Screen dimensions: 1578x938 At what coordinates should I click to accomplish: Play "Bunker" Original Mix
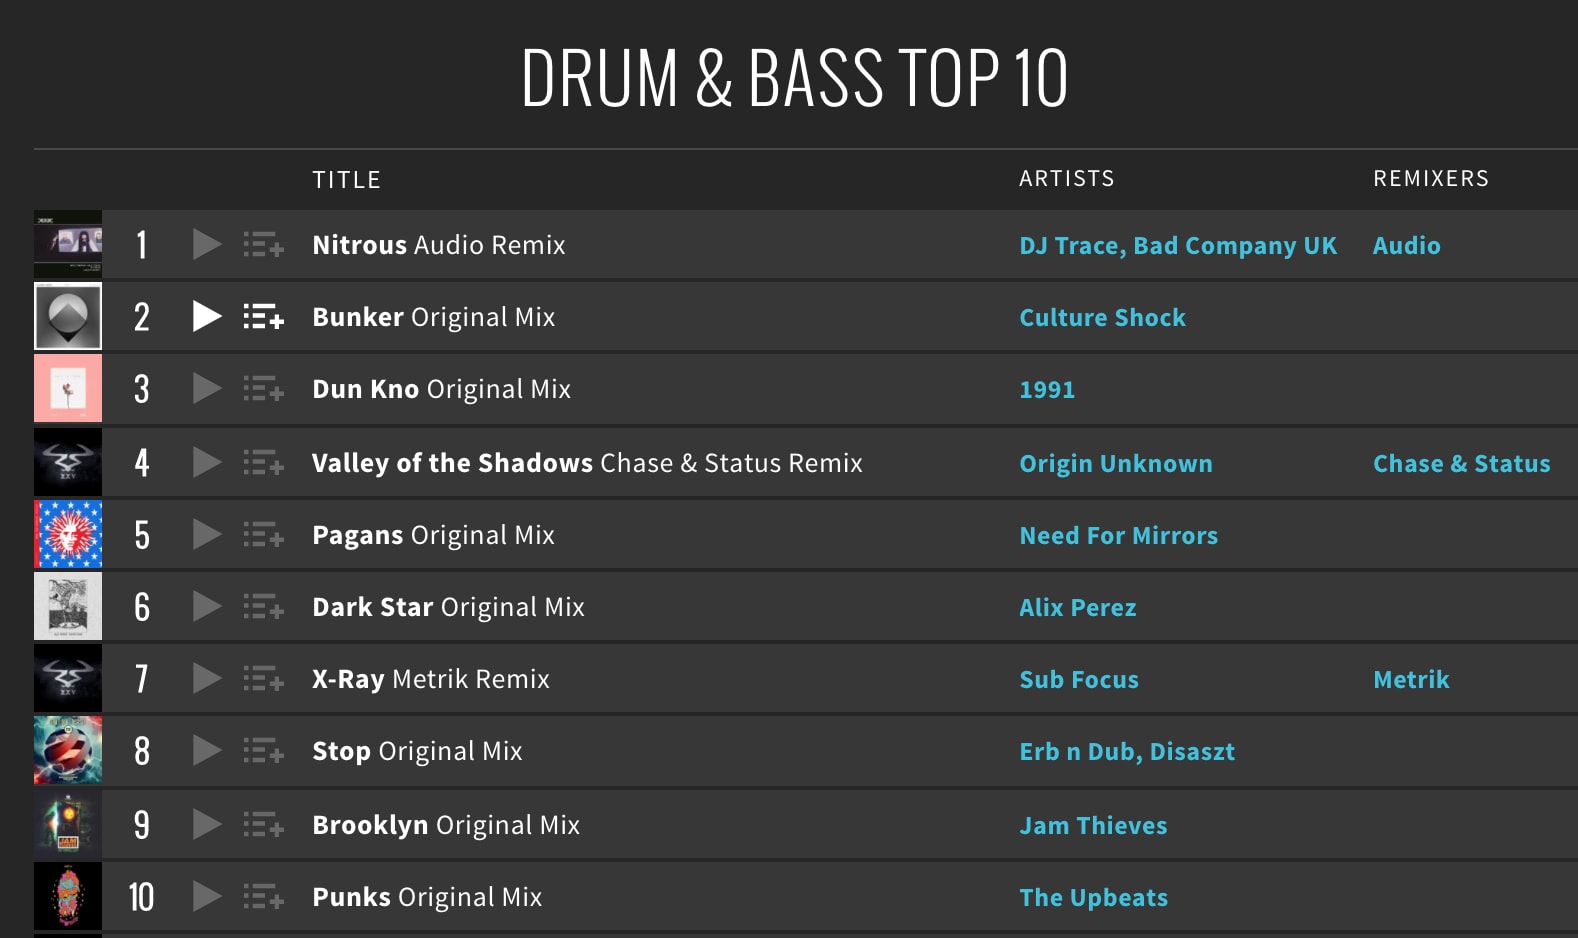click(x=207, y=316)
